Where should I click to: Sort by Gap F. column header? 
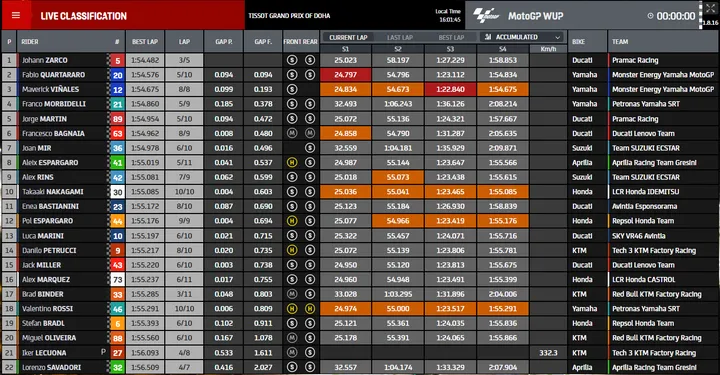click(x=263, y=41)
